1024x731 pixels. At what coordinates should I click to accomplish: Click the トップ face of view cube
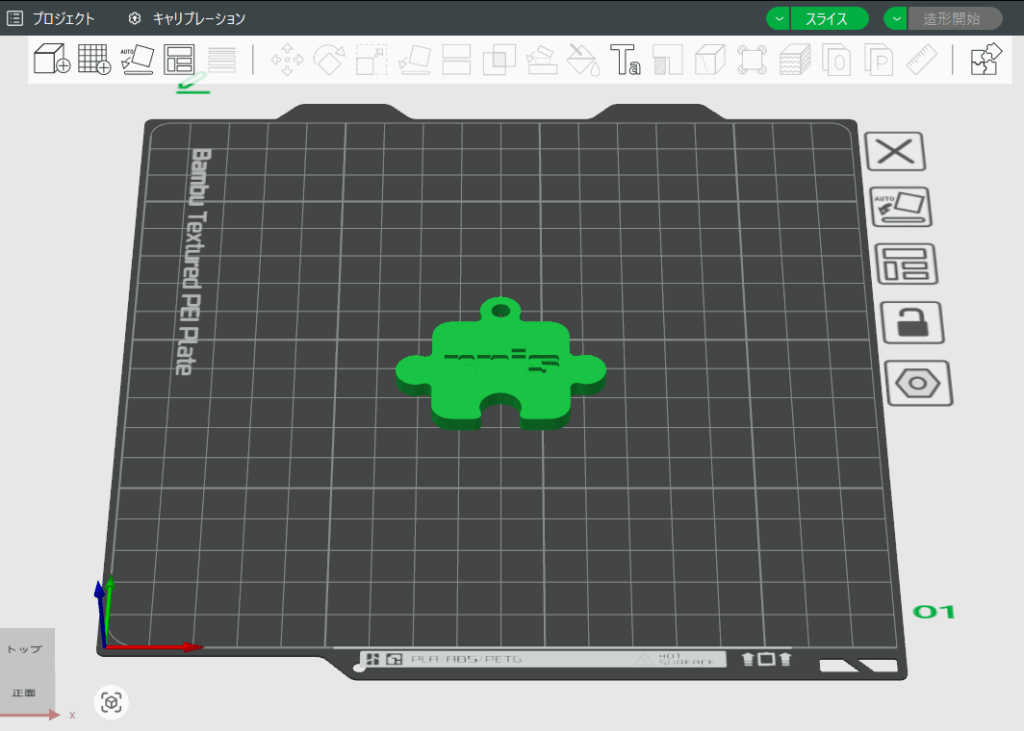[25, 649]
